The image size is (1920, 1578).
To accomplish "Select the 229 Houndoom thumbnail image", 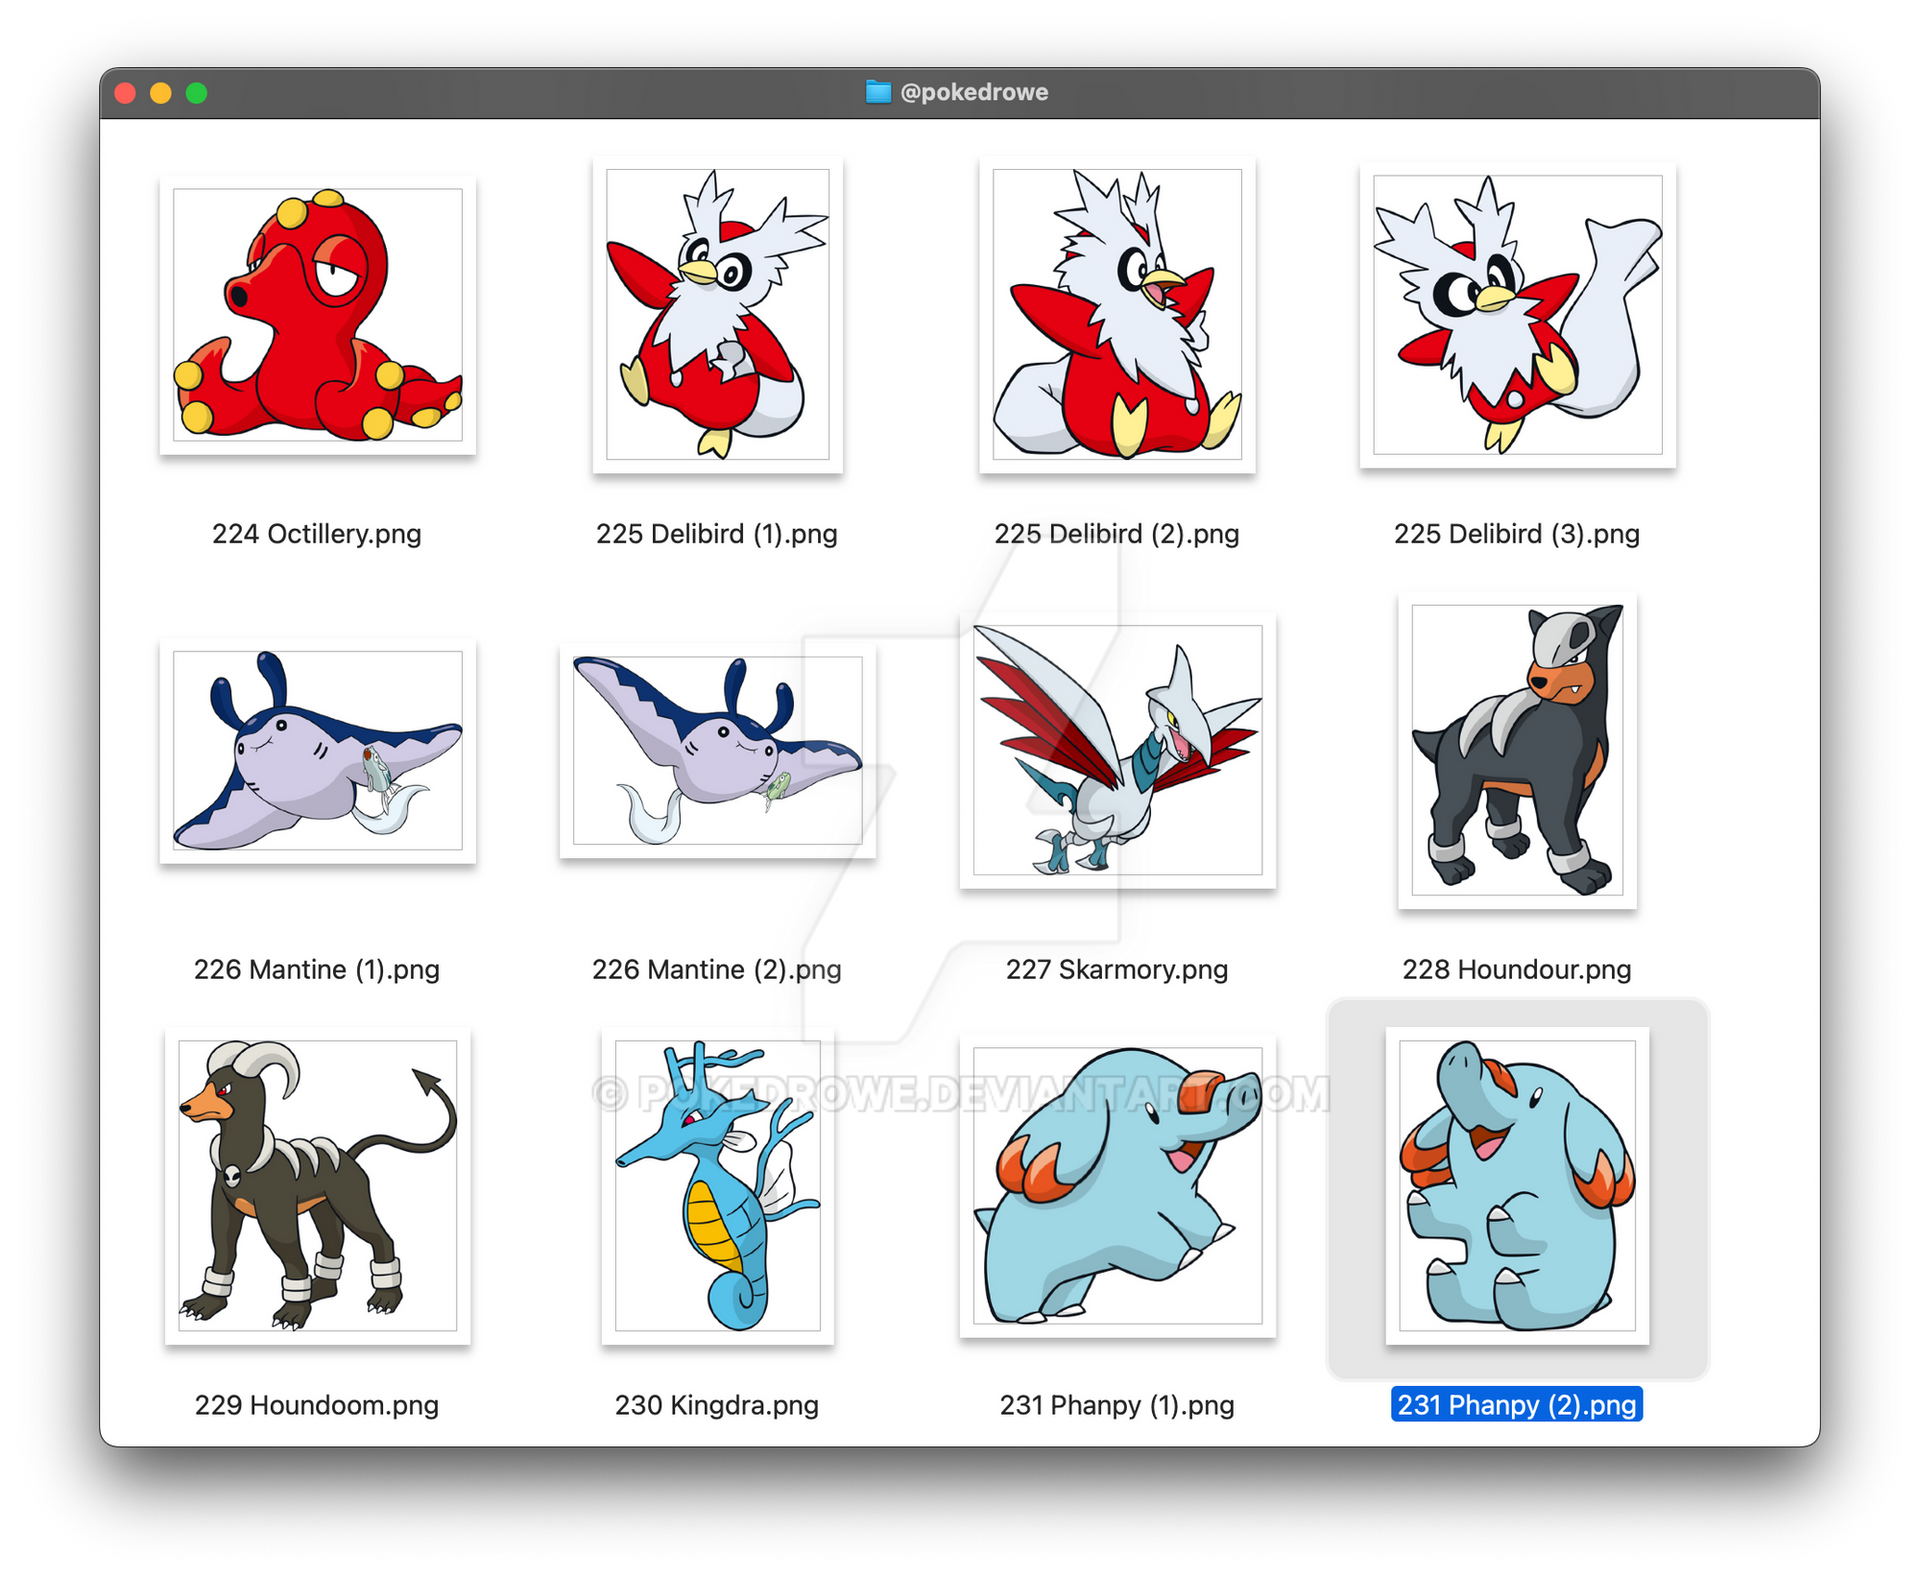I will (x=317, y=1186).
